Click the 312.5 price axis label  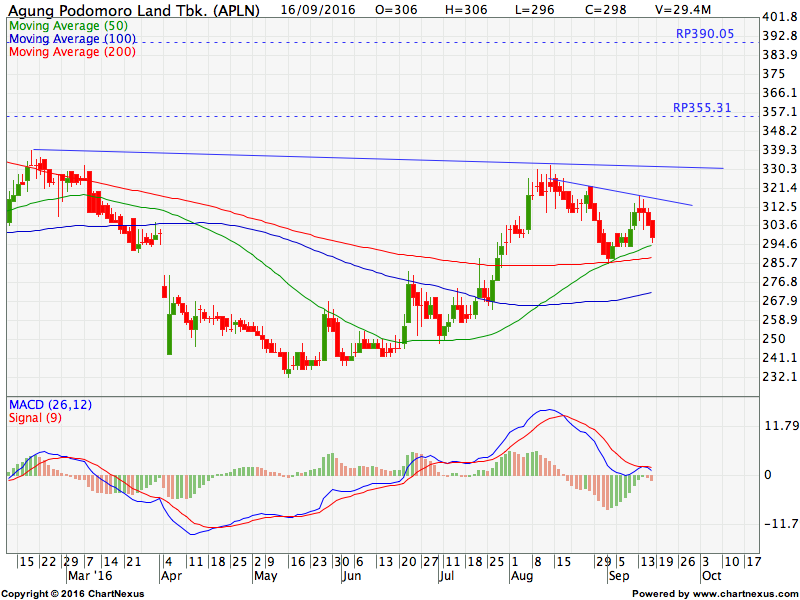tap(779, 207)
